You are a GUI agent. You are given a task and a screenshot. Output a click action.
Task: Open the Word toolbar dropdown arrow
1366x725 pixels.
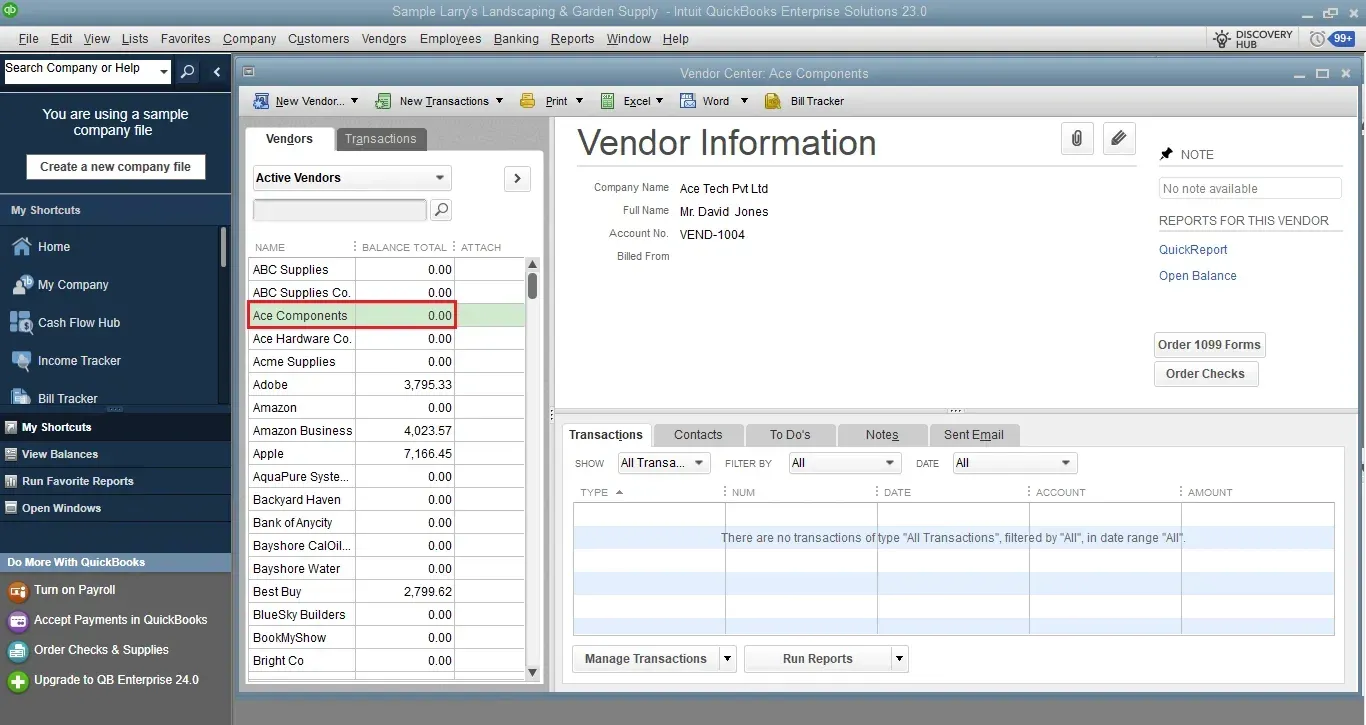pos(744,101)
